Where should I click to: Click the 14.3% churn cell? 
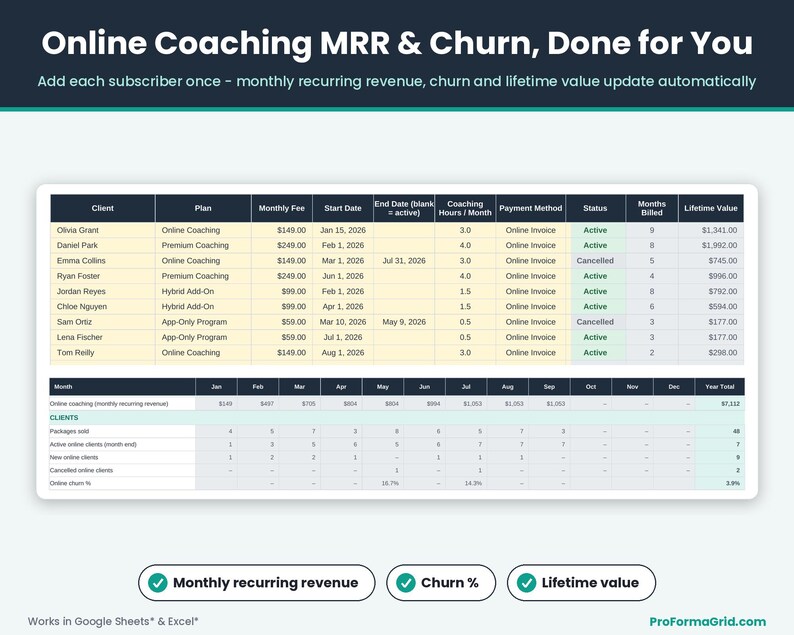466,483
